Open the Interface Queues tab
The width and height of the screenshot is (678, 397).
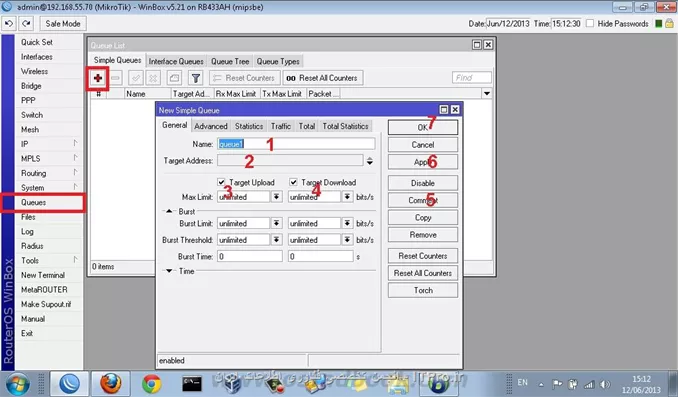pos(176,61)
